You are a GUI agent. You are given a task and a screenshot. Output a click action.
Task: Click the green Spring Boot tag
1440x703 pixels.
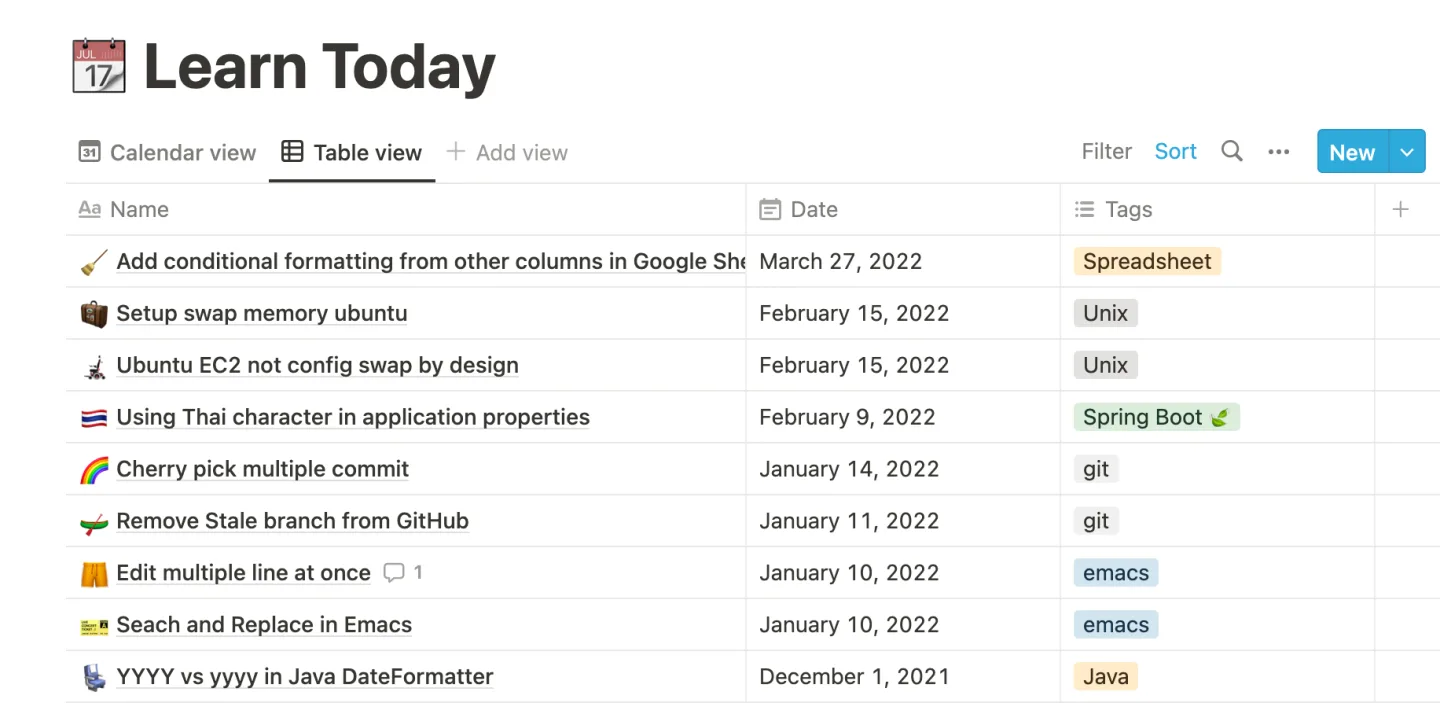point(1156,417)
